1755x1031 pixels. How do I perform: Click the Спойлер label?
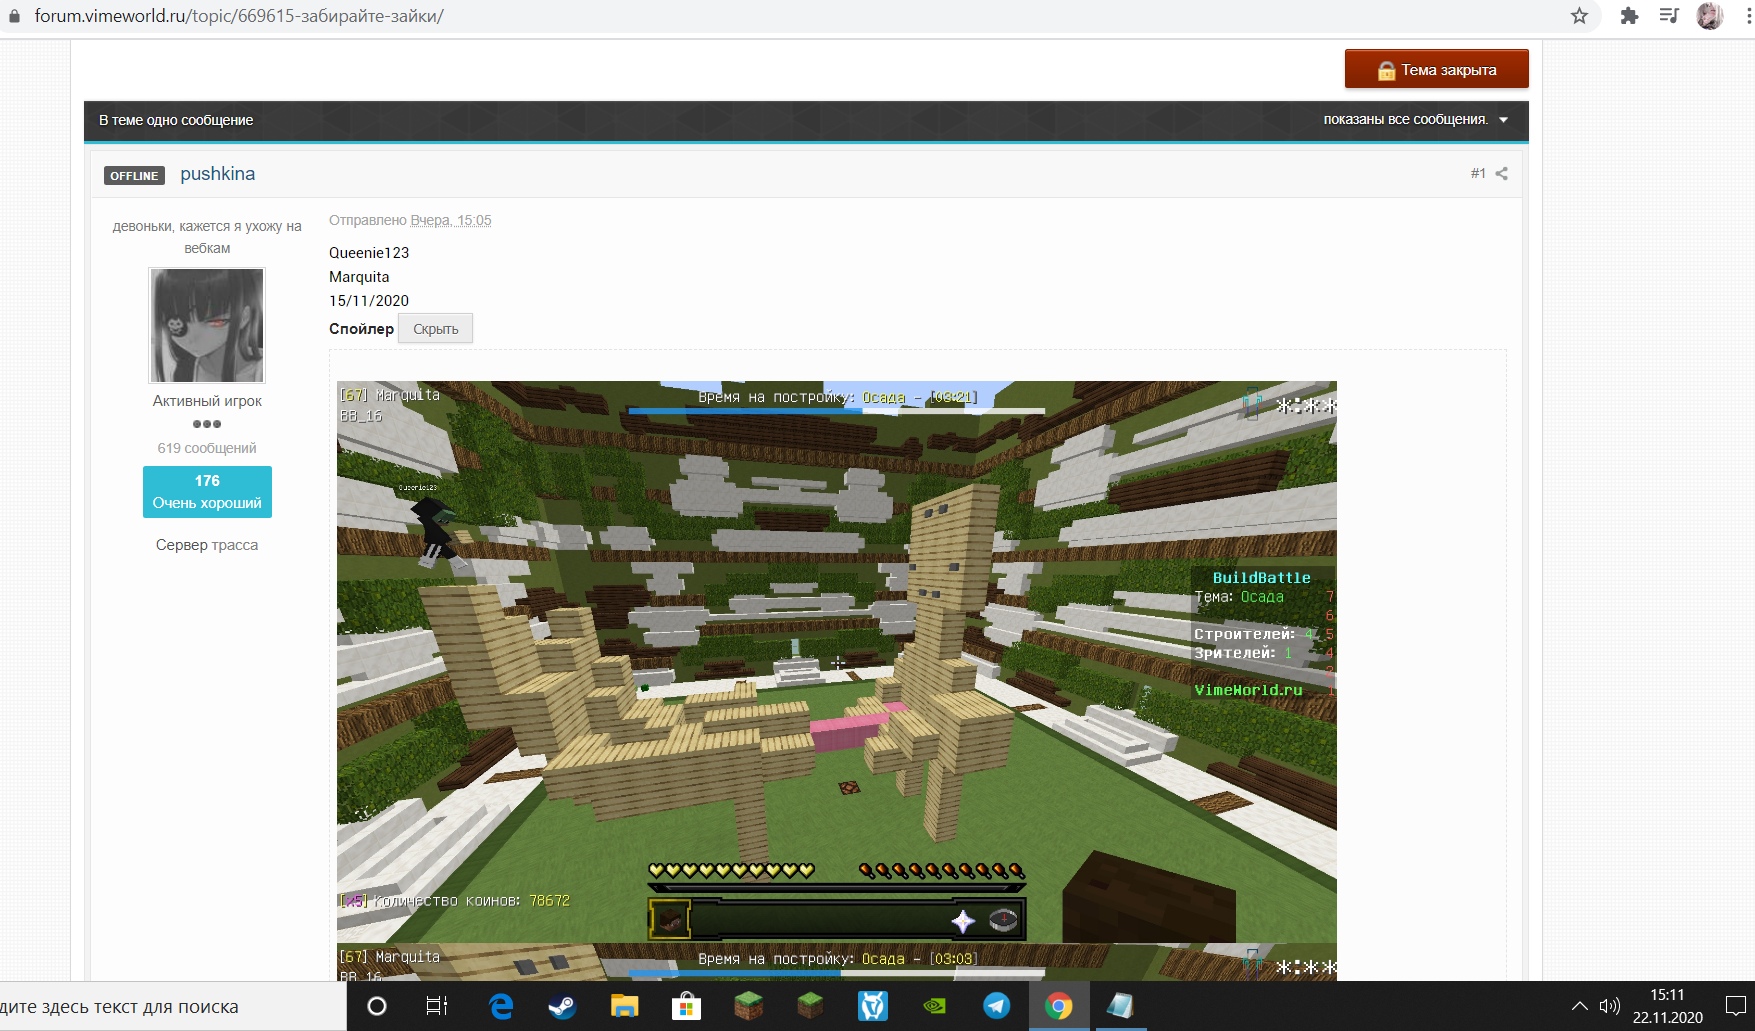coord(361,329)
